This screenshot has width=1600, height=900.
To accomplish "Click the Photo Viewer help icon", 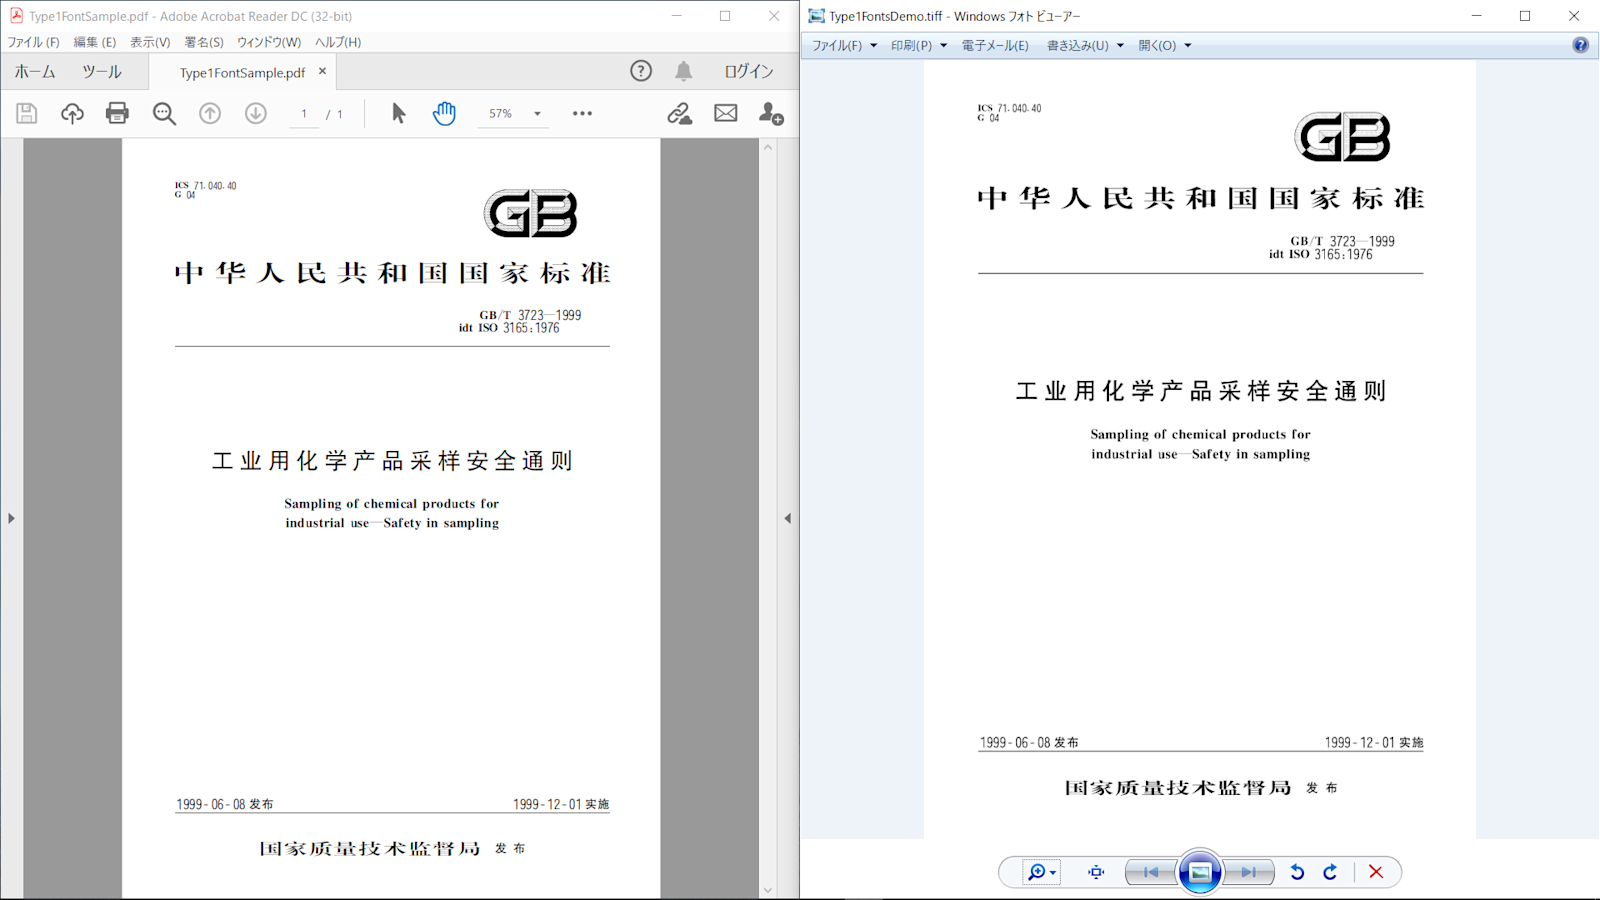I will pyautogui.click(x=1580, y=45).
